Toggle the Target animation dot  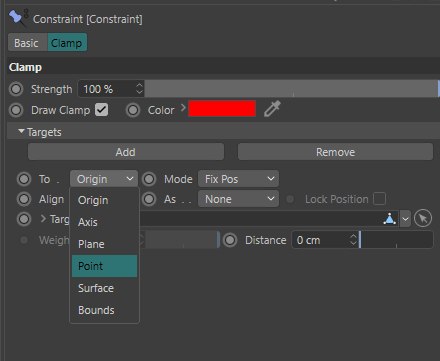24,219
